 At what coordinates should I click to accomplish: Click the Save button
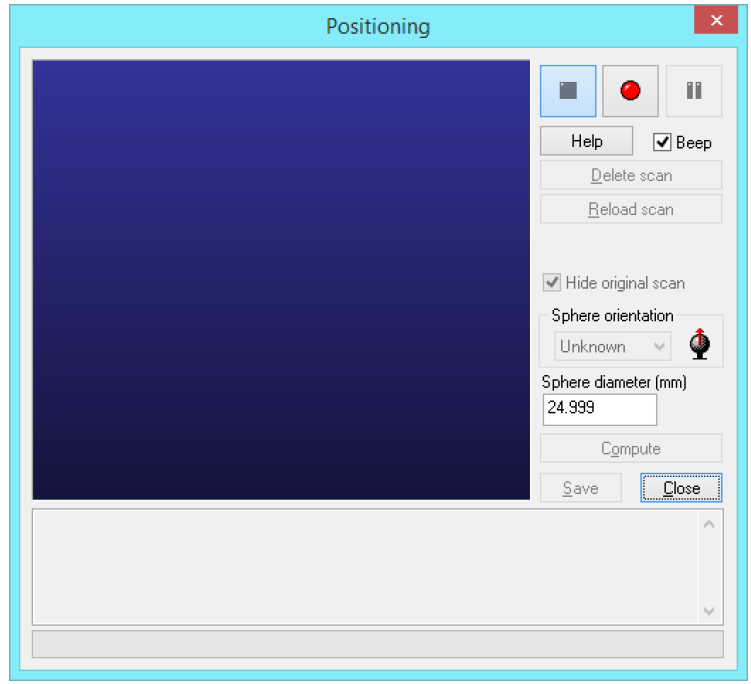pos(580,488)
